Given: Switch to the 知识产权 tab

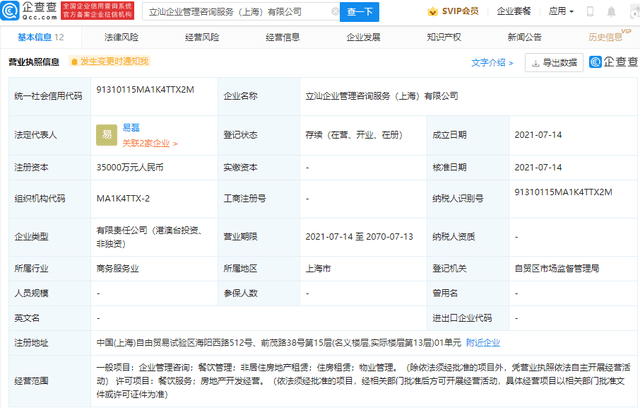Looking at the screenshot, I should [x=444, y=37].
